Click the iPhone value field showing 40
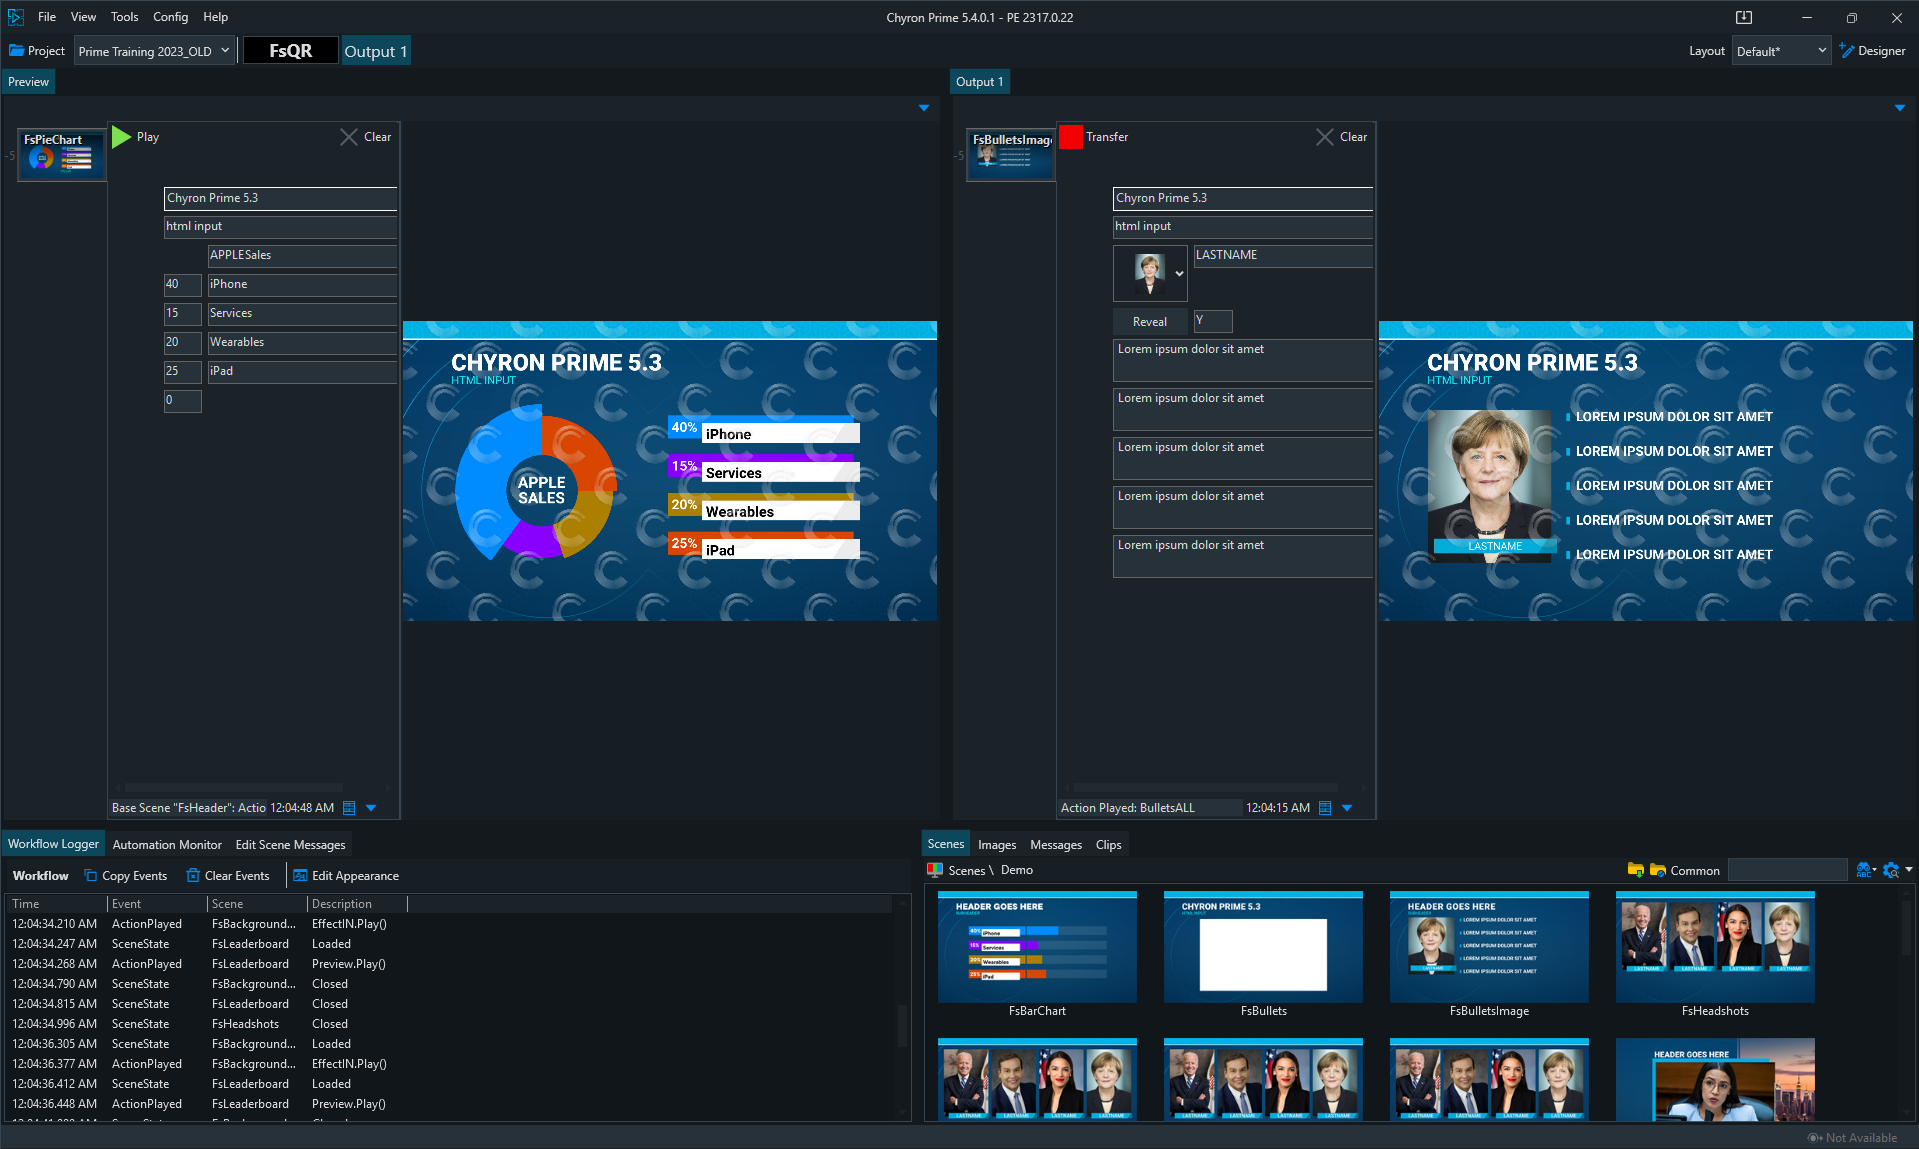1919x1149 pixels. click(x=183, y=285)
